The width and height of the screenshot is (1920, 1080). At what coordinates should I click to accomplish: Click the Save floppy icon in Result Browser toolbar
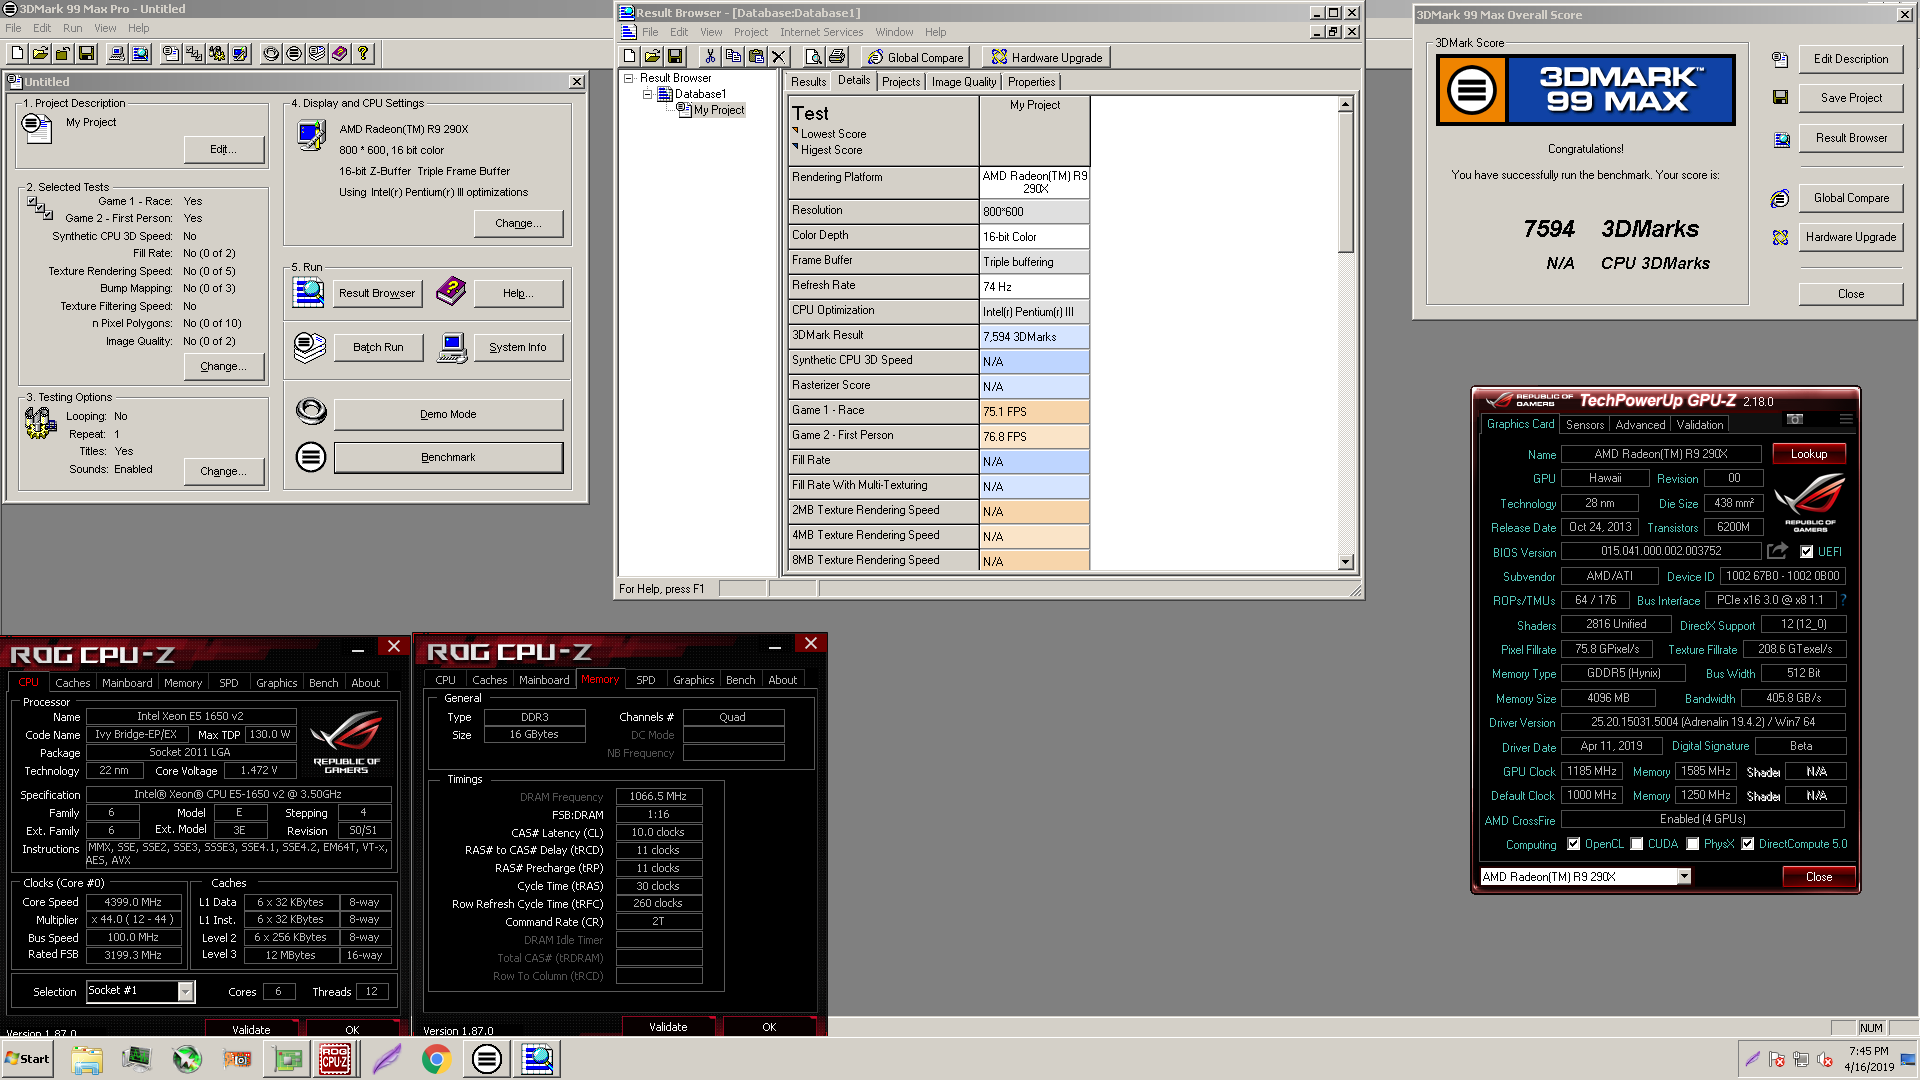tap(675, 57)
